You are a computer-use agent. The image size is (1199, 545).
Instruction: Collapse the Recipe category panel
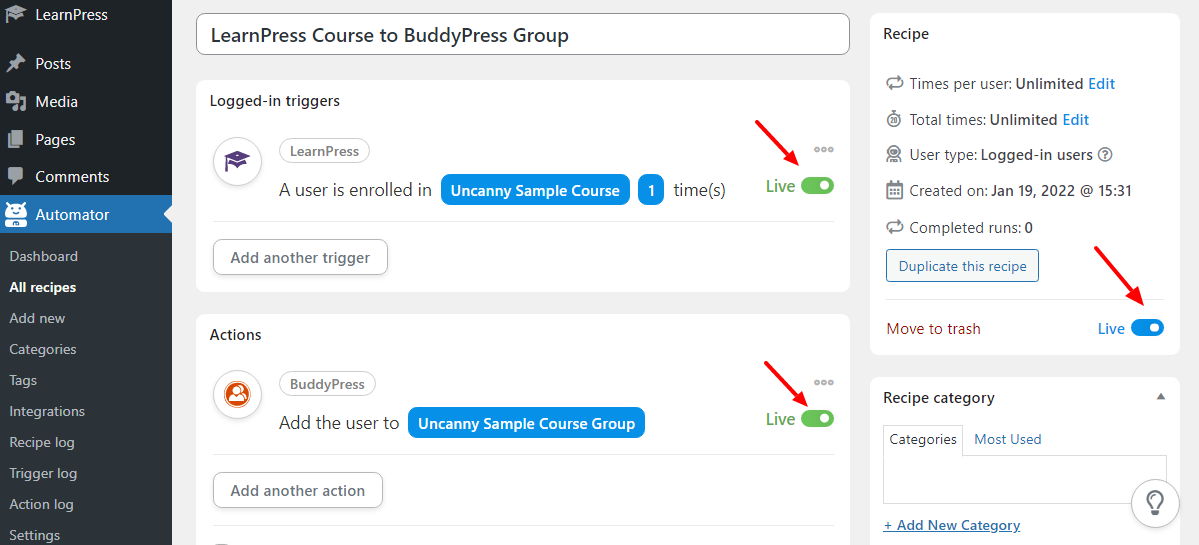point(1161,397)
